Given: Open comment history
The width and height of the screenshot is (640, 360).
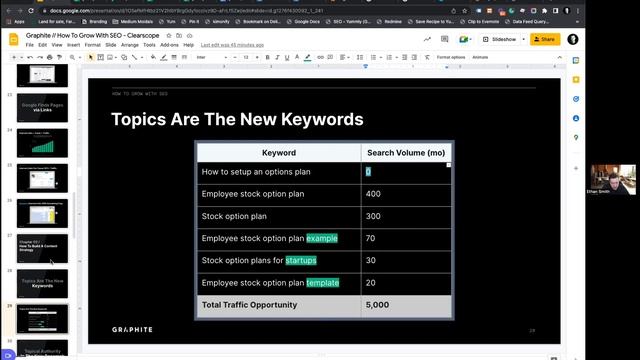Looking at the screenshot, I should [444, 39].
